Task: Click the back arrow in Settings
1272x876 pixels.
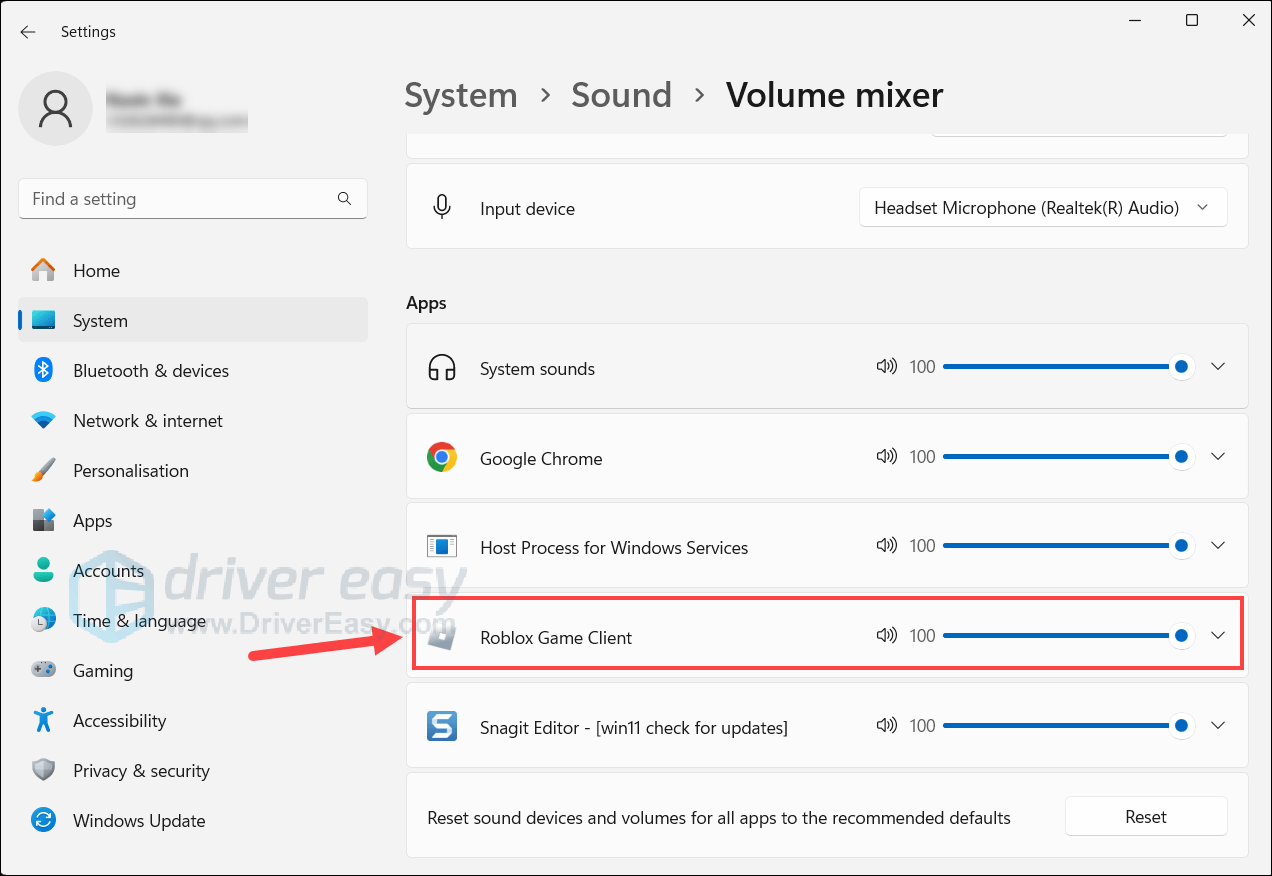Action: pyautogui.click(x=28, y=32)
